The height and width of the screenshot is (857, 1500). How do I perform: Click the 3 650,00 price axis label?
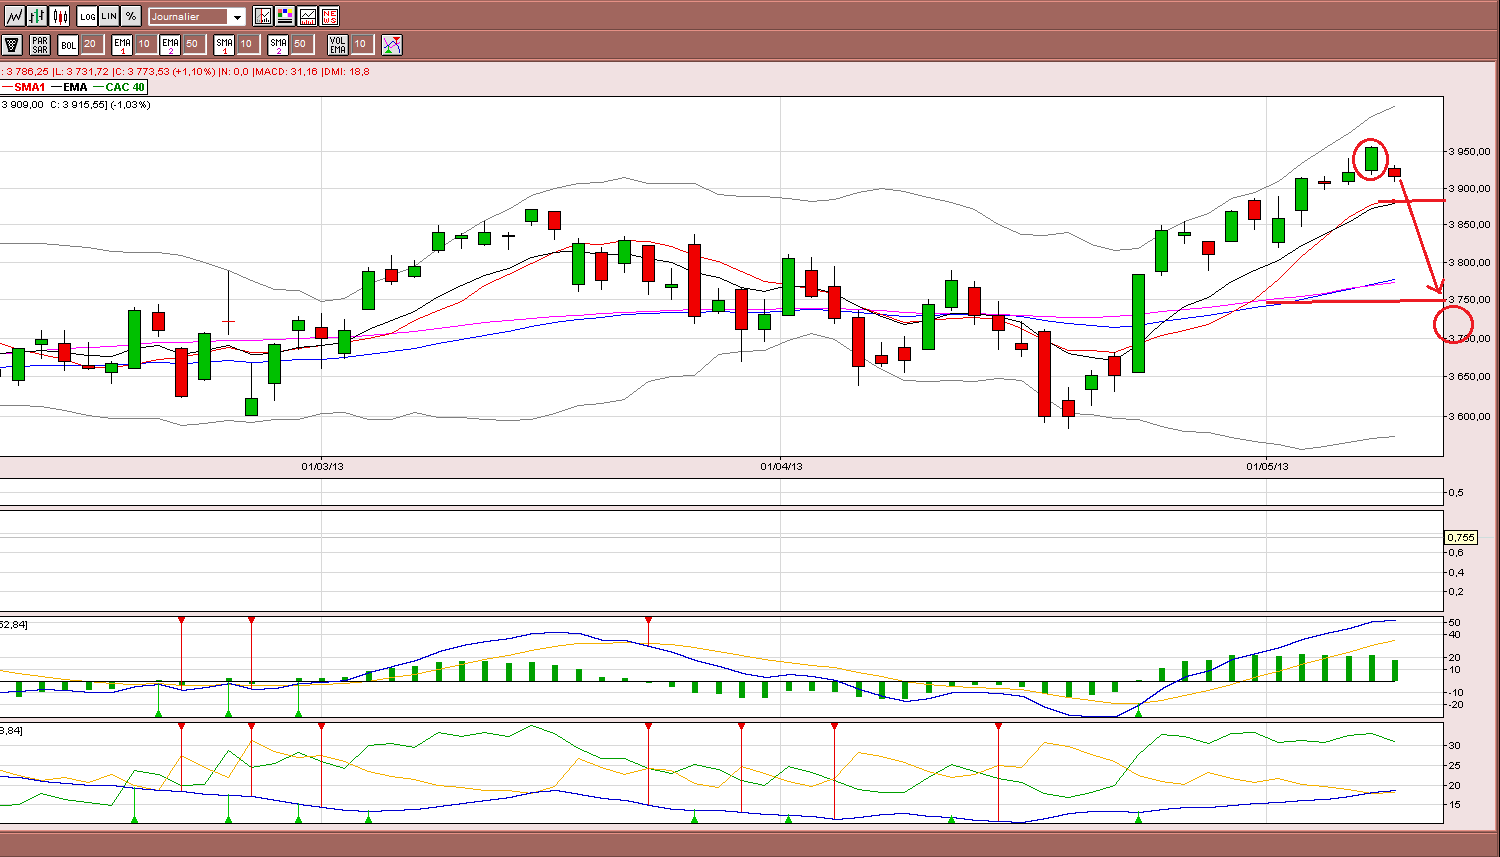pyautogui.click(x=1470, y=377)
